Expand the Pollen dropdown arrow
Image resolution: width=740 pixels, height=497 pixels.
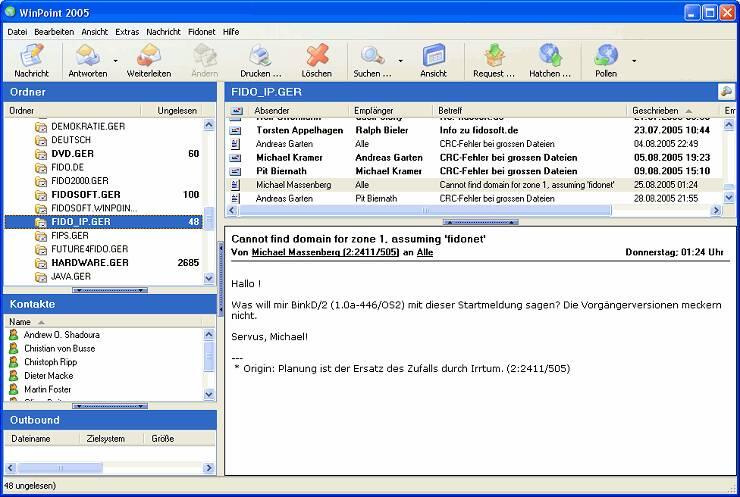point(634,61)
